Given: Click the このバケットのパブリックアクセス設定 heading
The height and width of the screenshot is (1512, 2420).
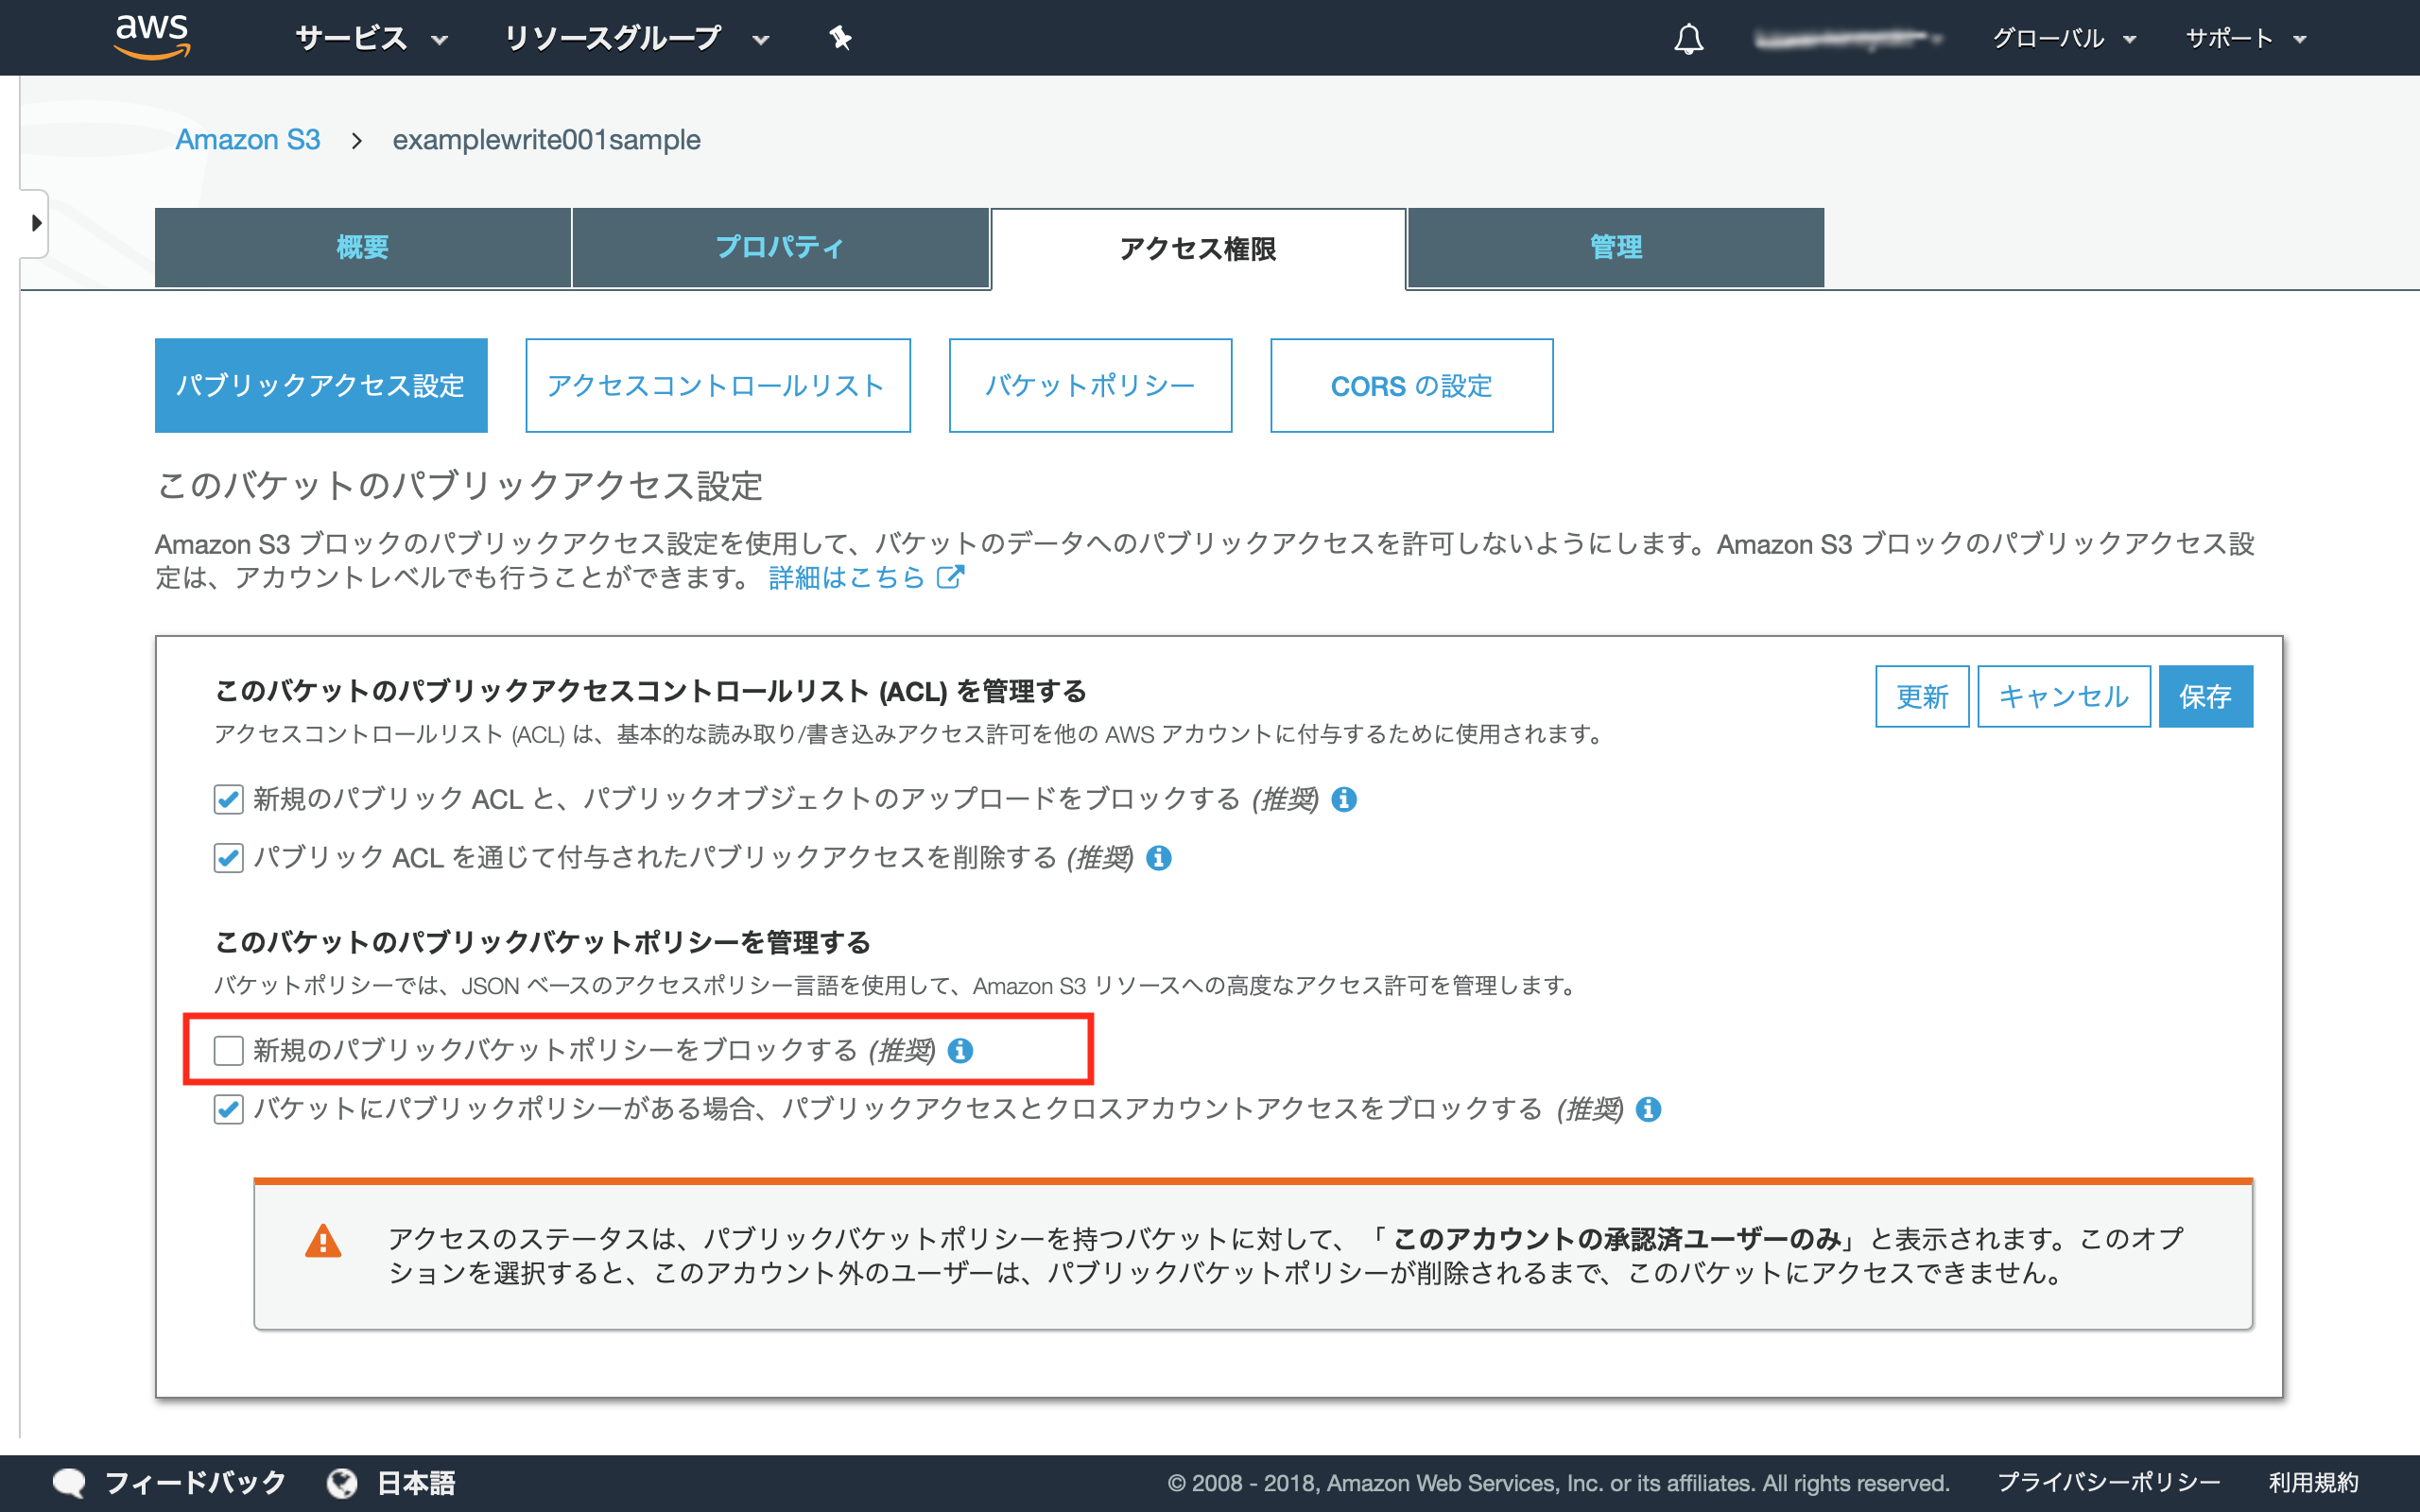Looking at the screenshot, I should [x=460, y=486].
